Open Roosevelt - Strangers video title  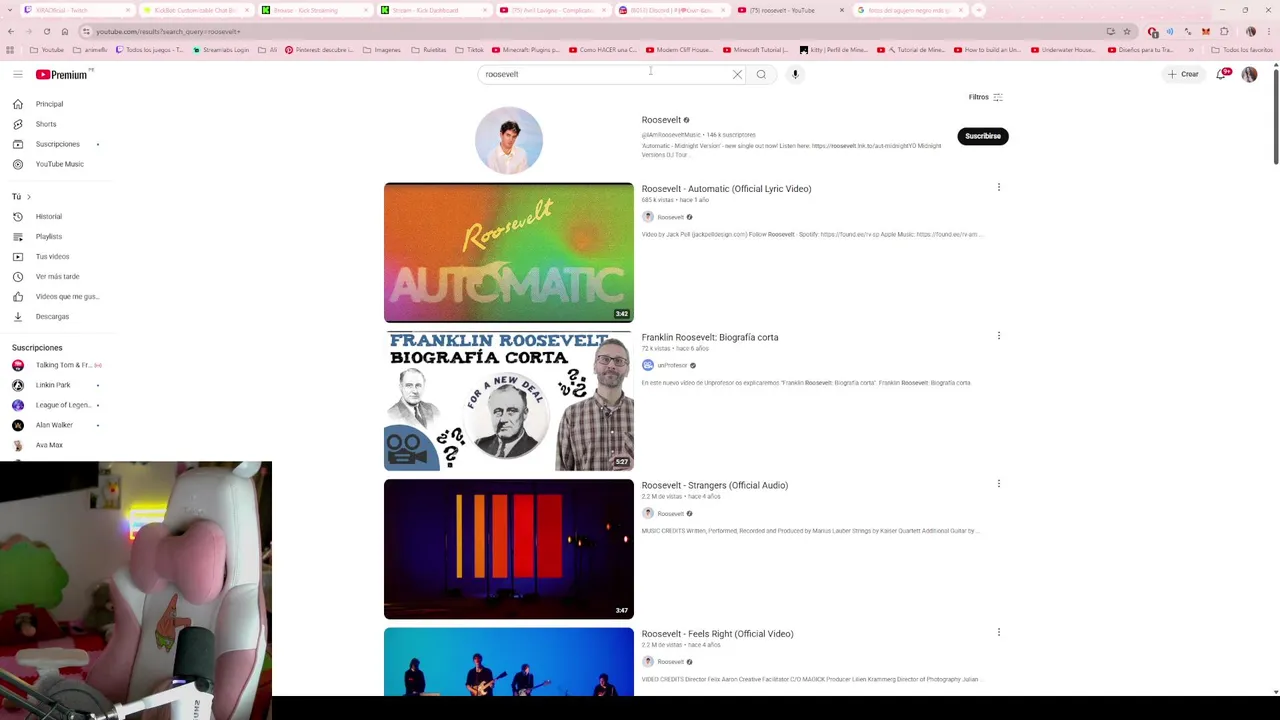[715, 486]
